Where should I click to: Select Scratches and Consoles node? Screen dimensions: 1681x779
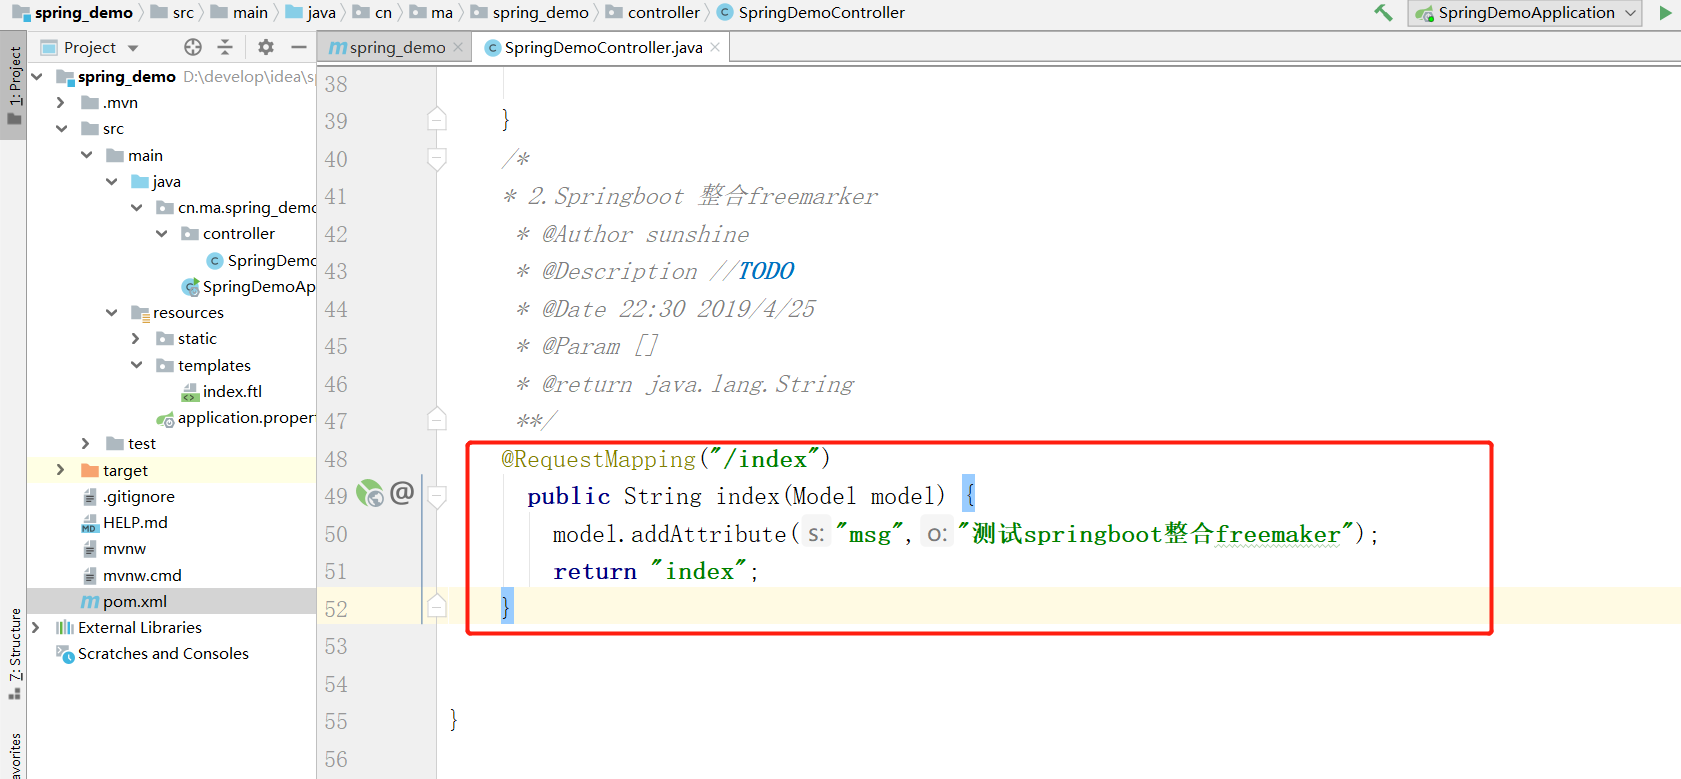click(153, 653)
